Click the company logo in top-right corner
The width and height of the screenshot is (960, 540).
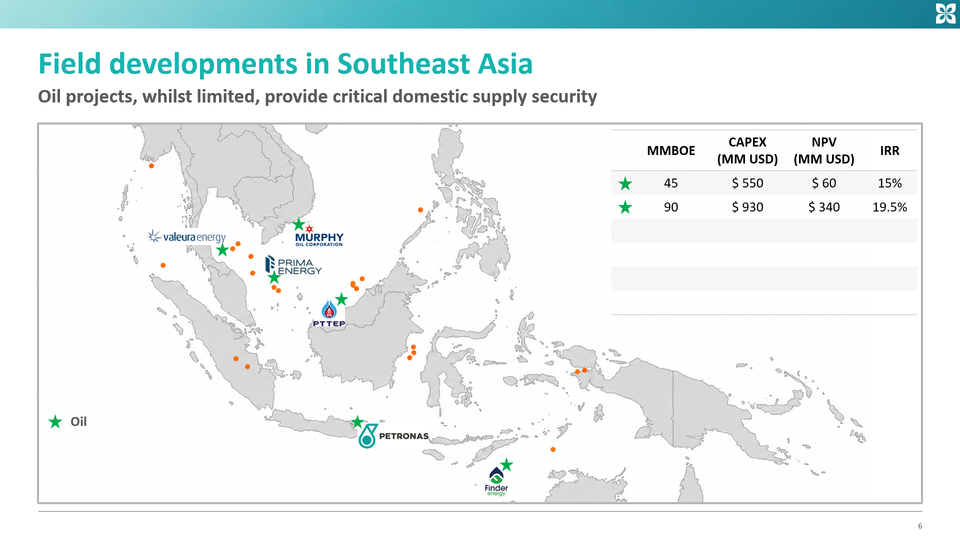pyautogui.click(x=945, y=13)
